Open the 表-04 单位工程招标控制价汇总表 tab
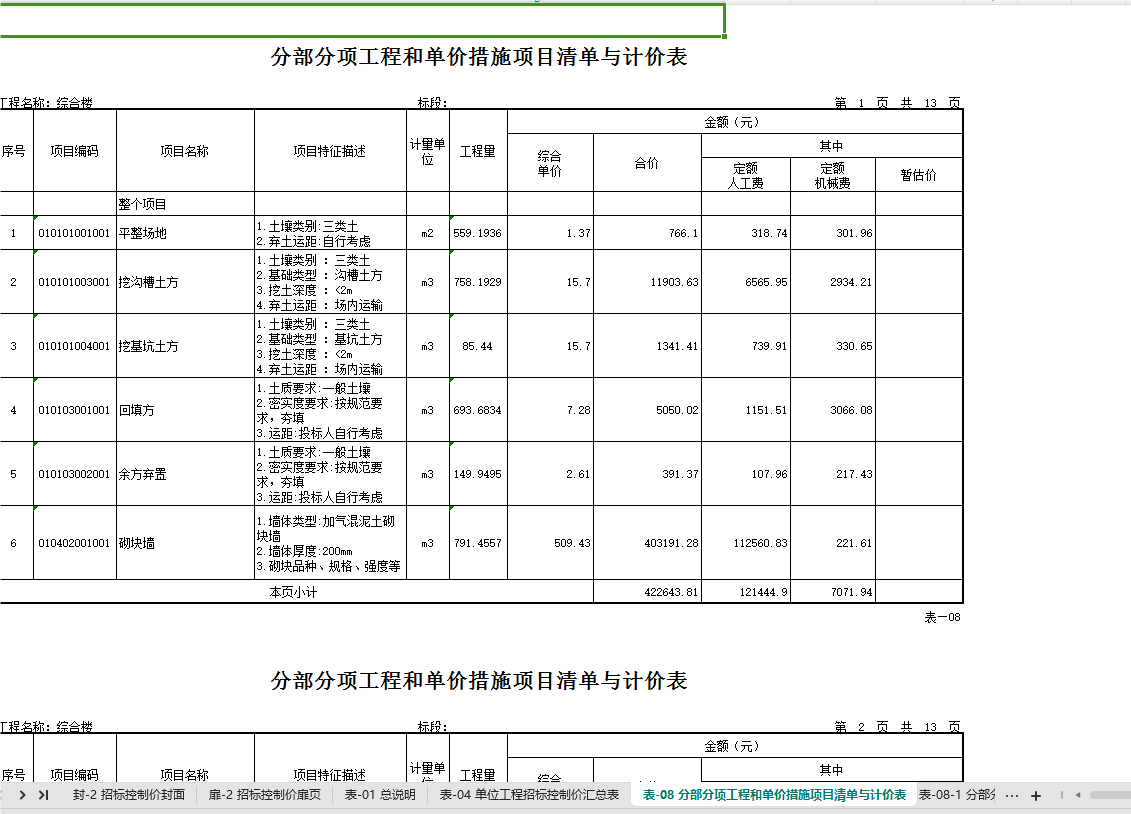This screenshot has width=1131, height=814. (x=529, y=795)
